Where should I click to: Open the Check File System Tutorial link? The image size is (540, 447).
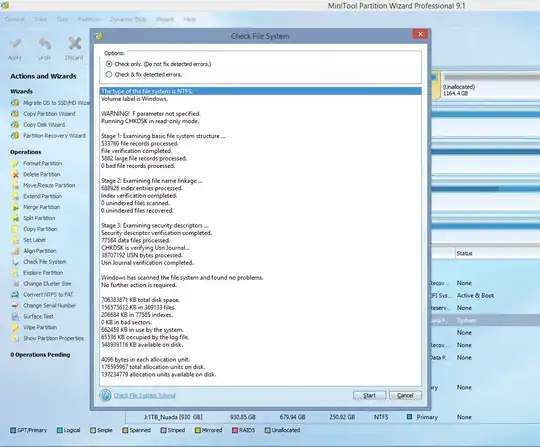point(145,395)
